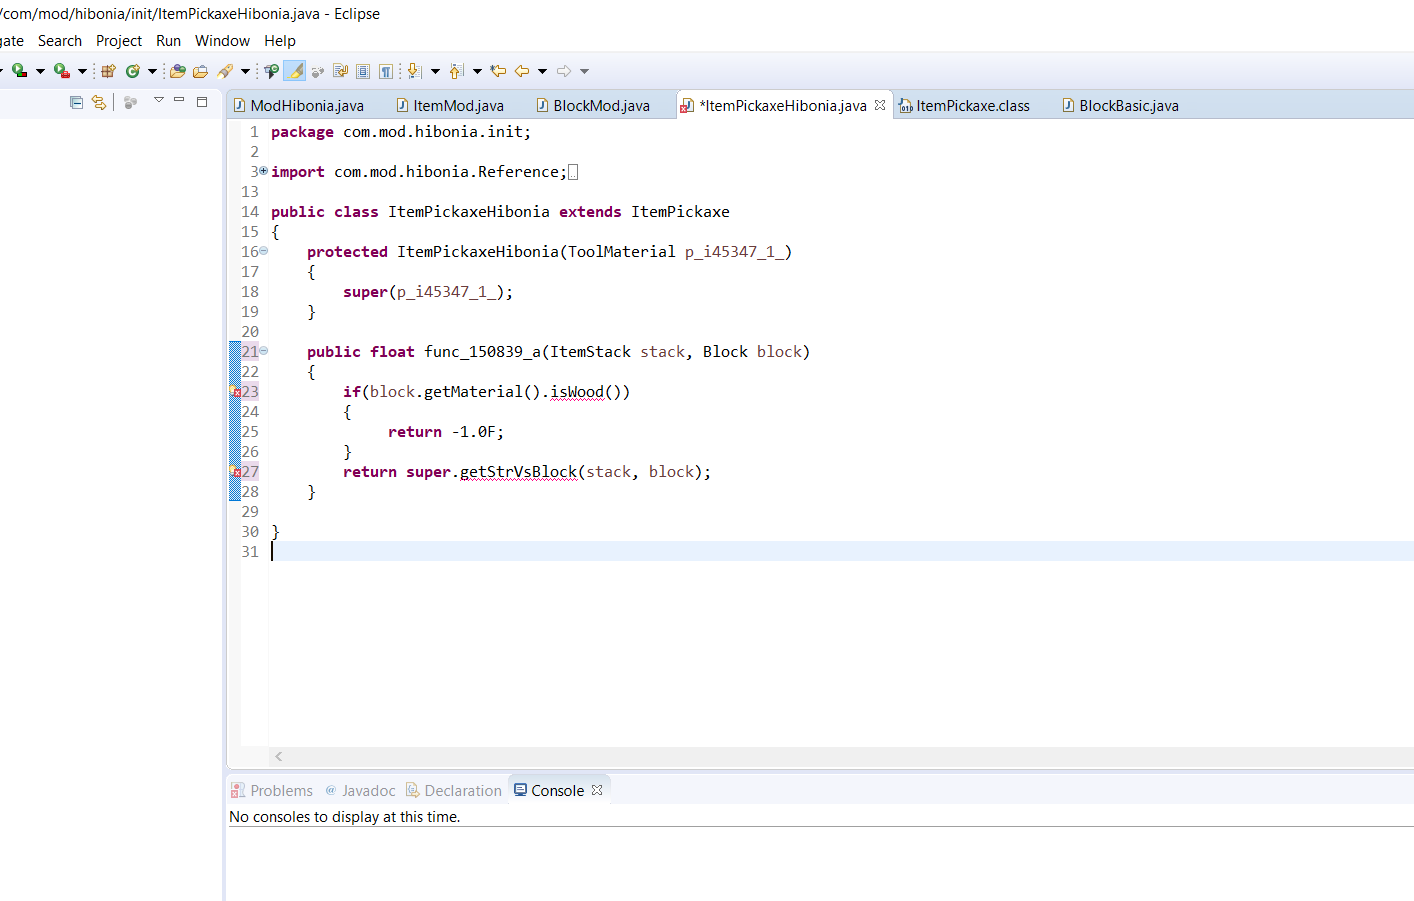The height and width of the screenshot is (901, 1414).
Task: Expand the folded import statements
Action: click(x=264, y=171)
